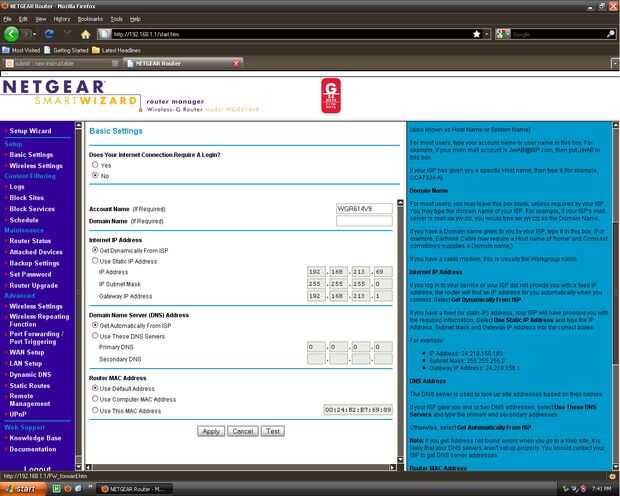Viewport: 620px width, 496px height.
Task: Open the Tools menu
Action: (116, 19)
